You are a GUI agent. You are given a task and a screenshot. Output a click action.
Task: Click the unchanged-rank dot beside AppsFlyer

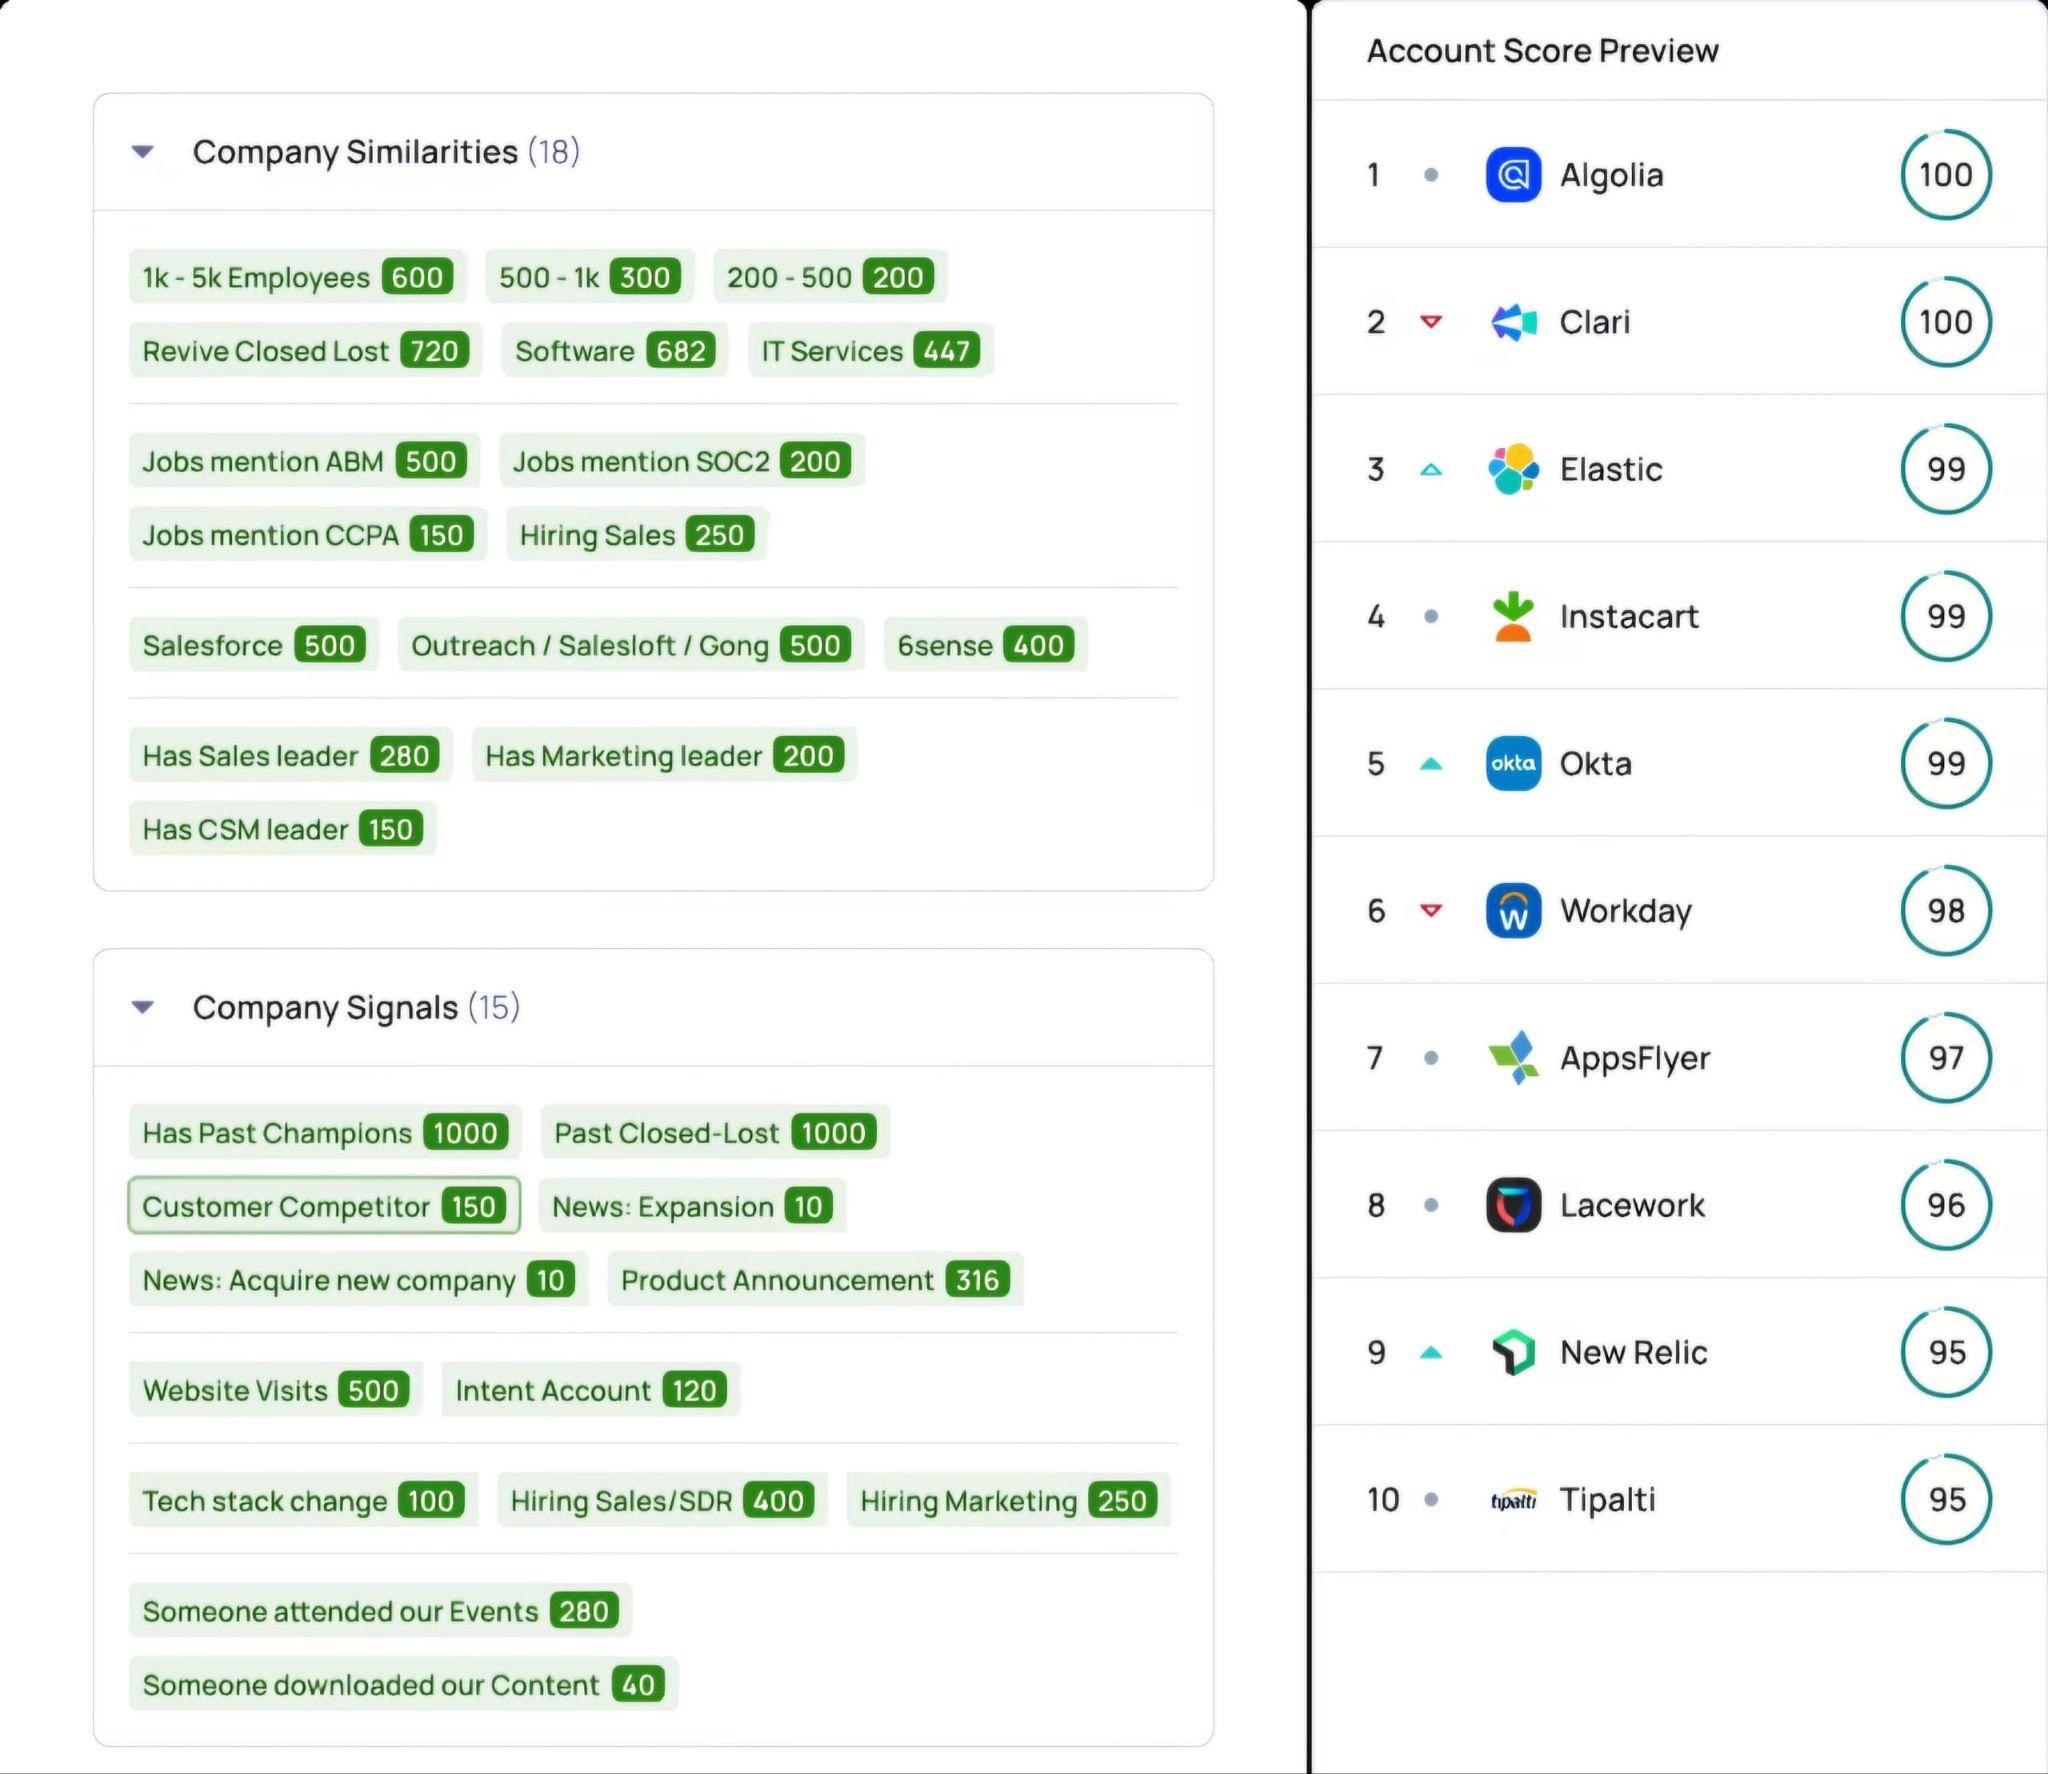point(1431,1057)
